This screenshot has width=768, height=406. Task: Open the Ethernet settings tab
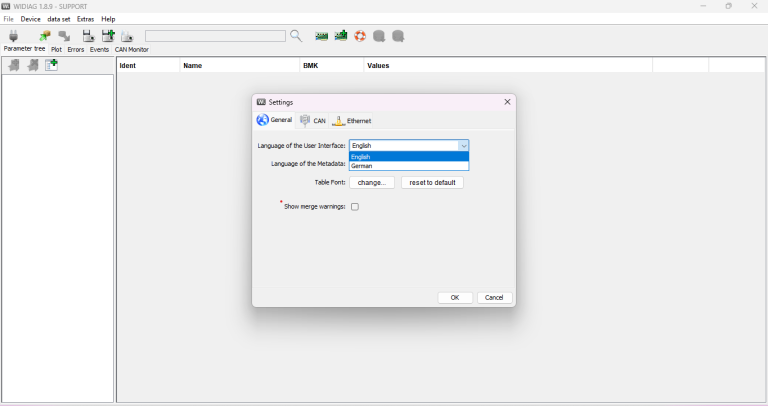(x=352, y=120)
